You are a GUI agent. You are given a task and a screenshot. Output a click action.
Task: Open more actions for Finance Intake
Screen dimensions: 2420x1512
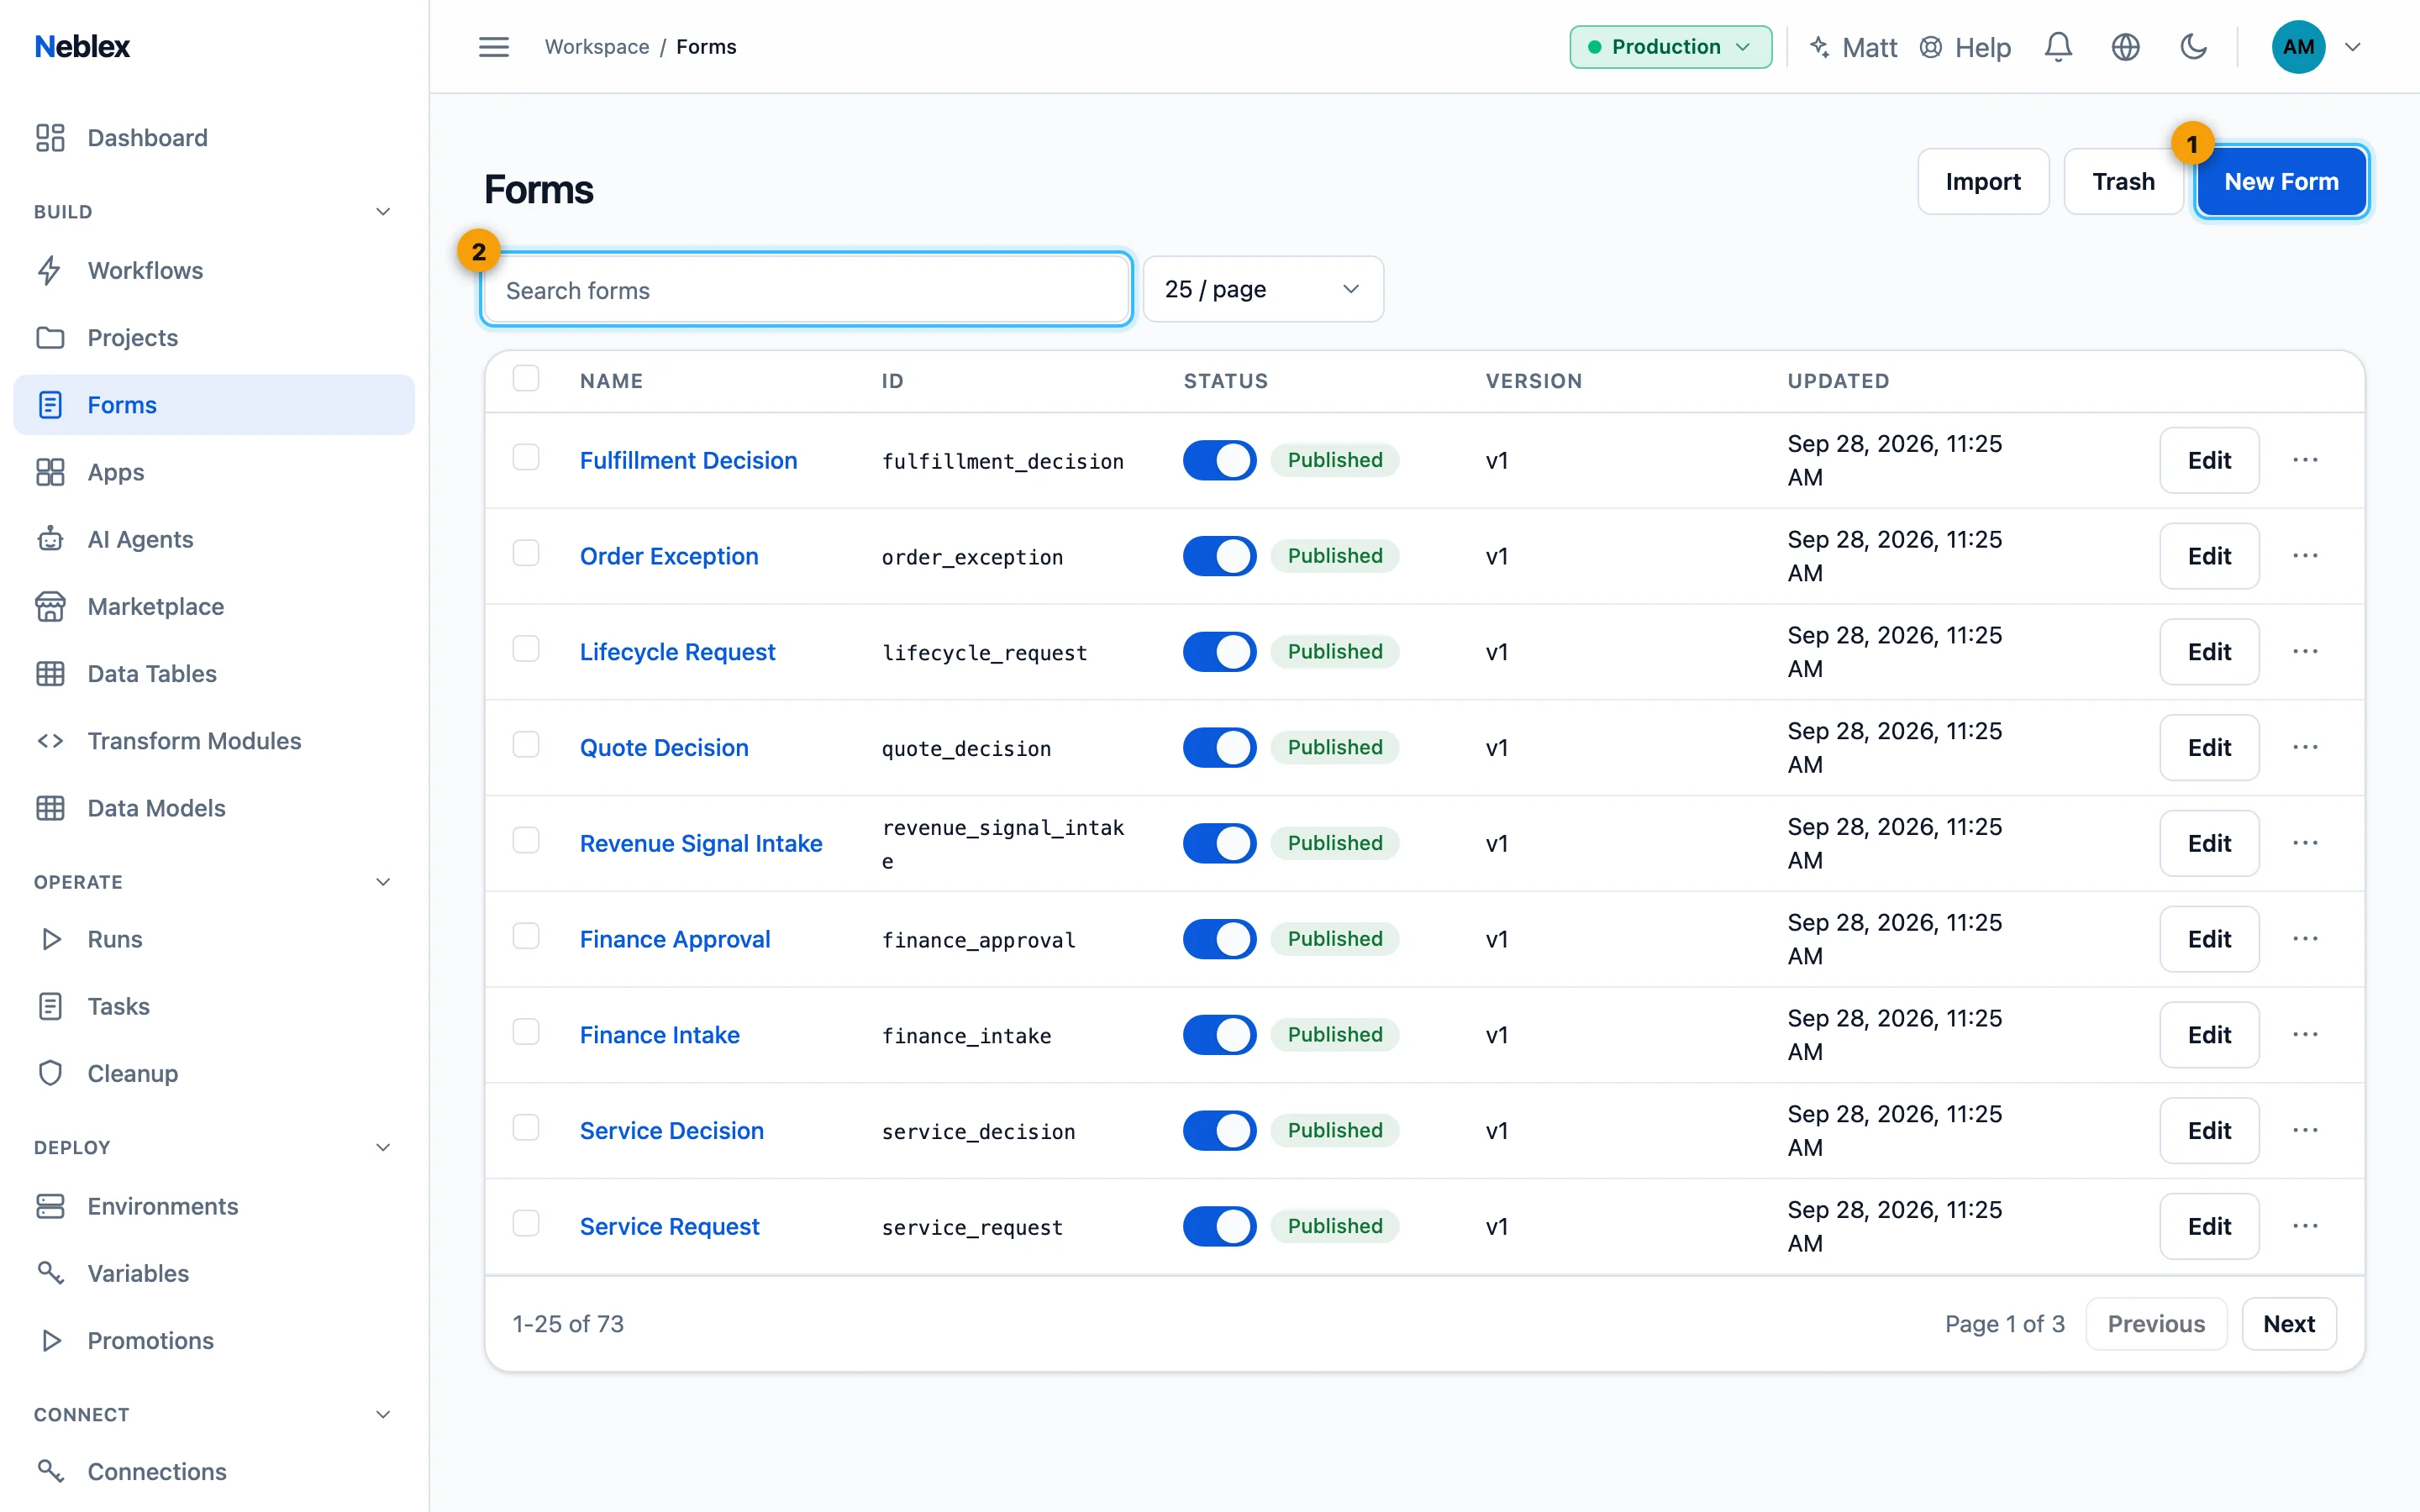coord(2305,1034)
